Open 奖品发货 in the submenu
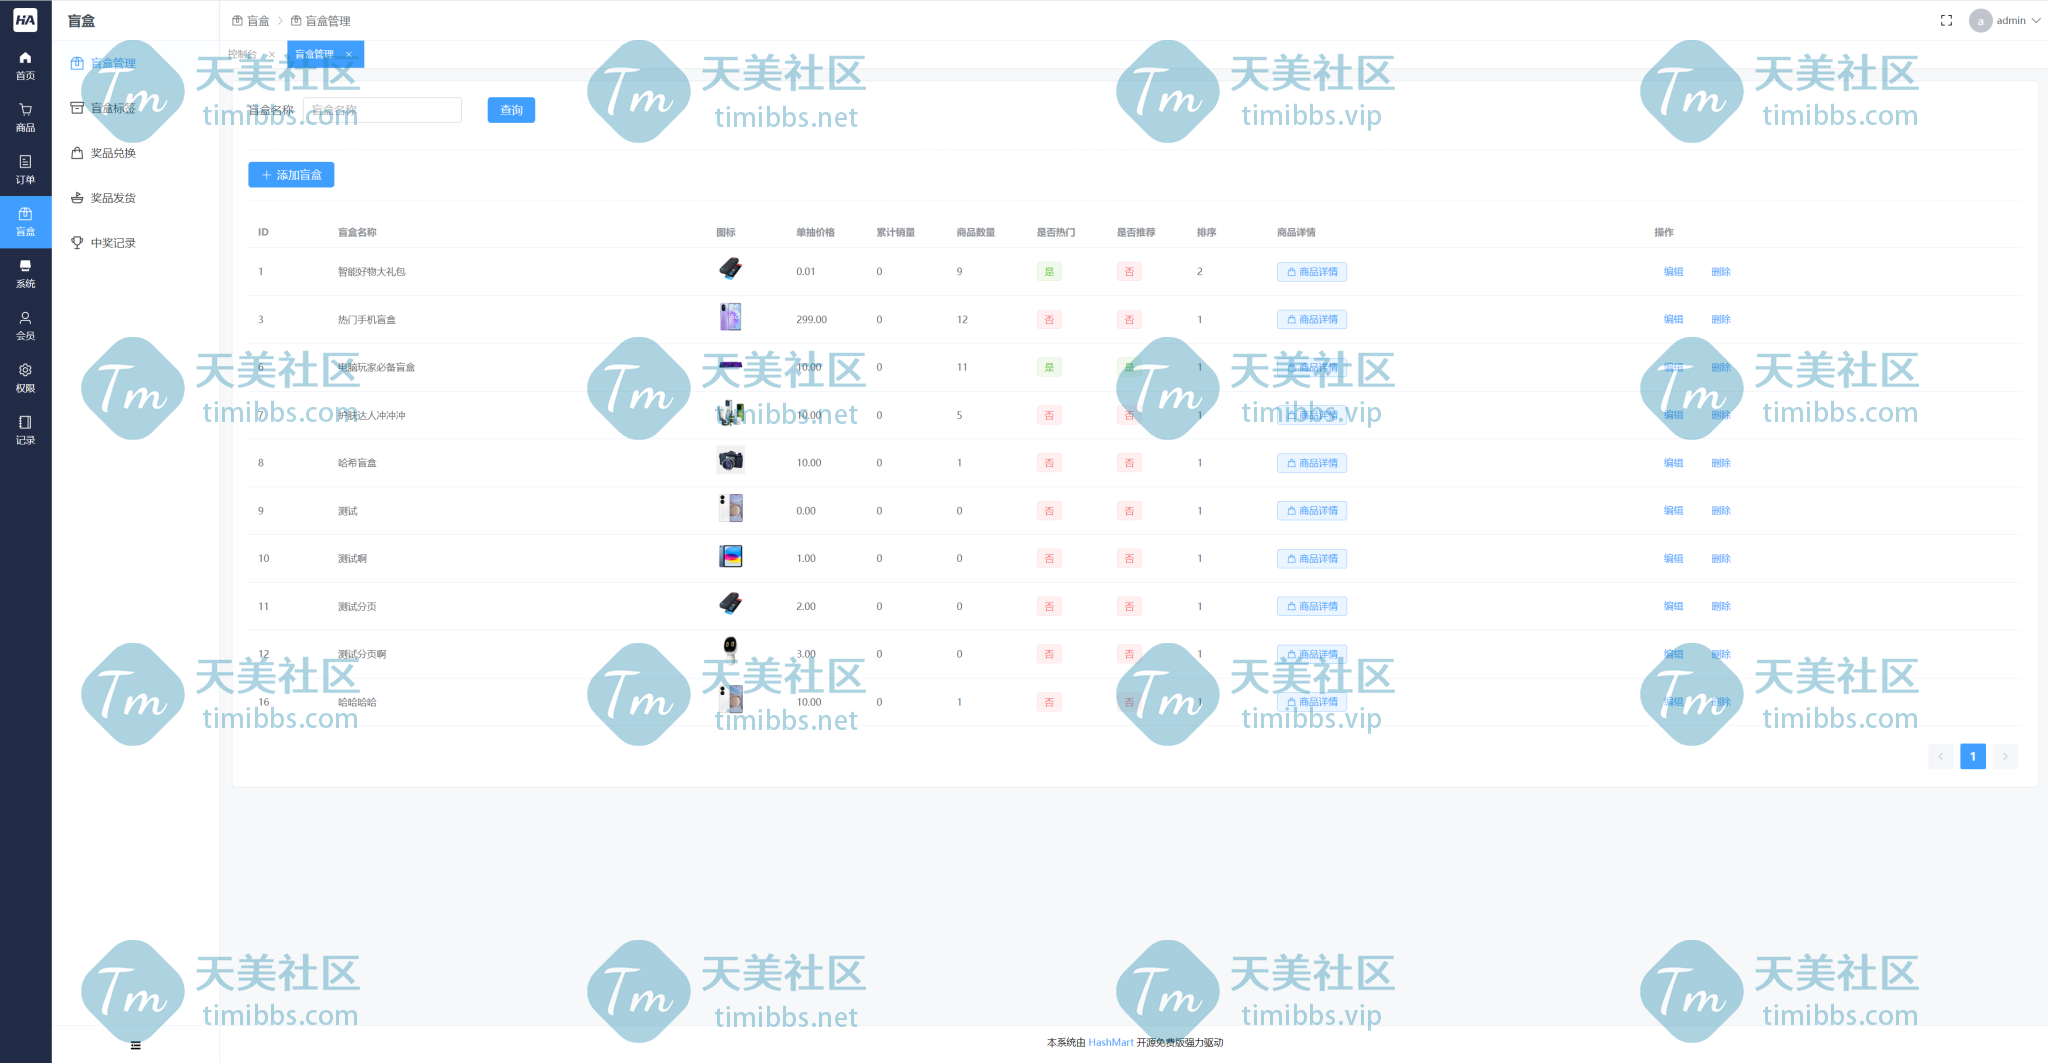 click(113, 198)
